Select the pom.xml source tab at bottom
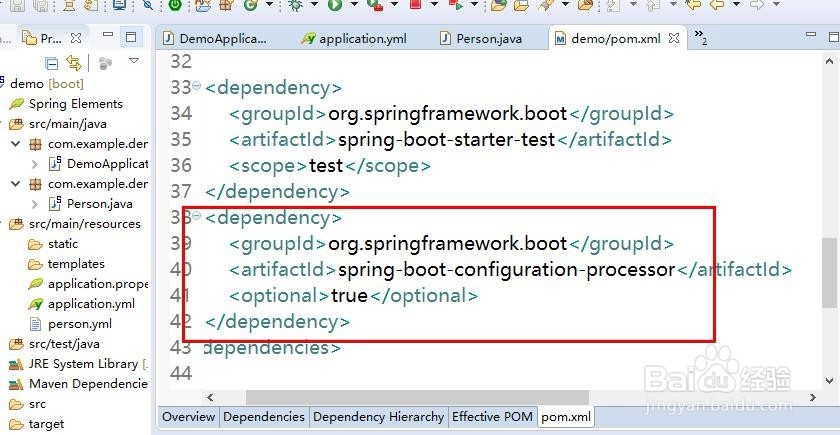The height and width of the screenshot is (435, 840). click(x=566, y=417)
